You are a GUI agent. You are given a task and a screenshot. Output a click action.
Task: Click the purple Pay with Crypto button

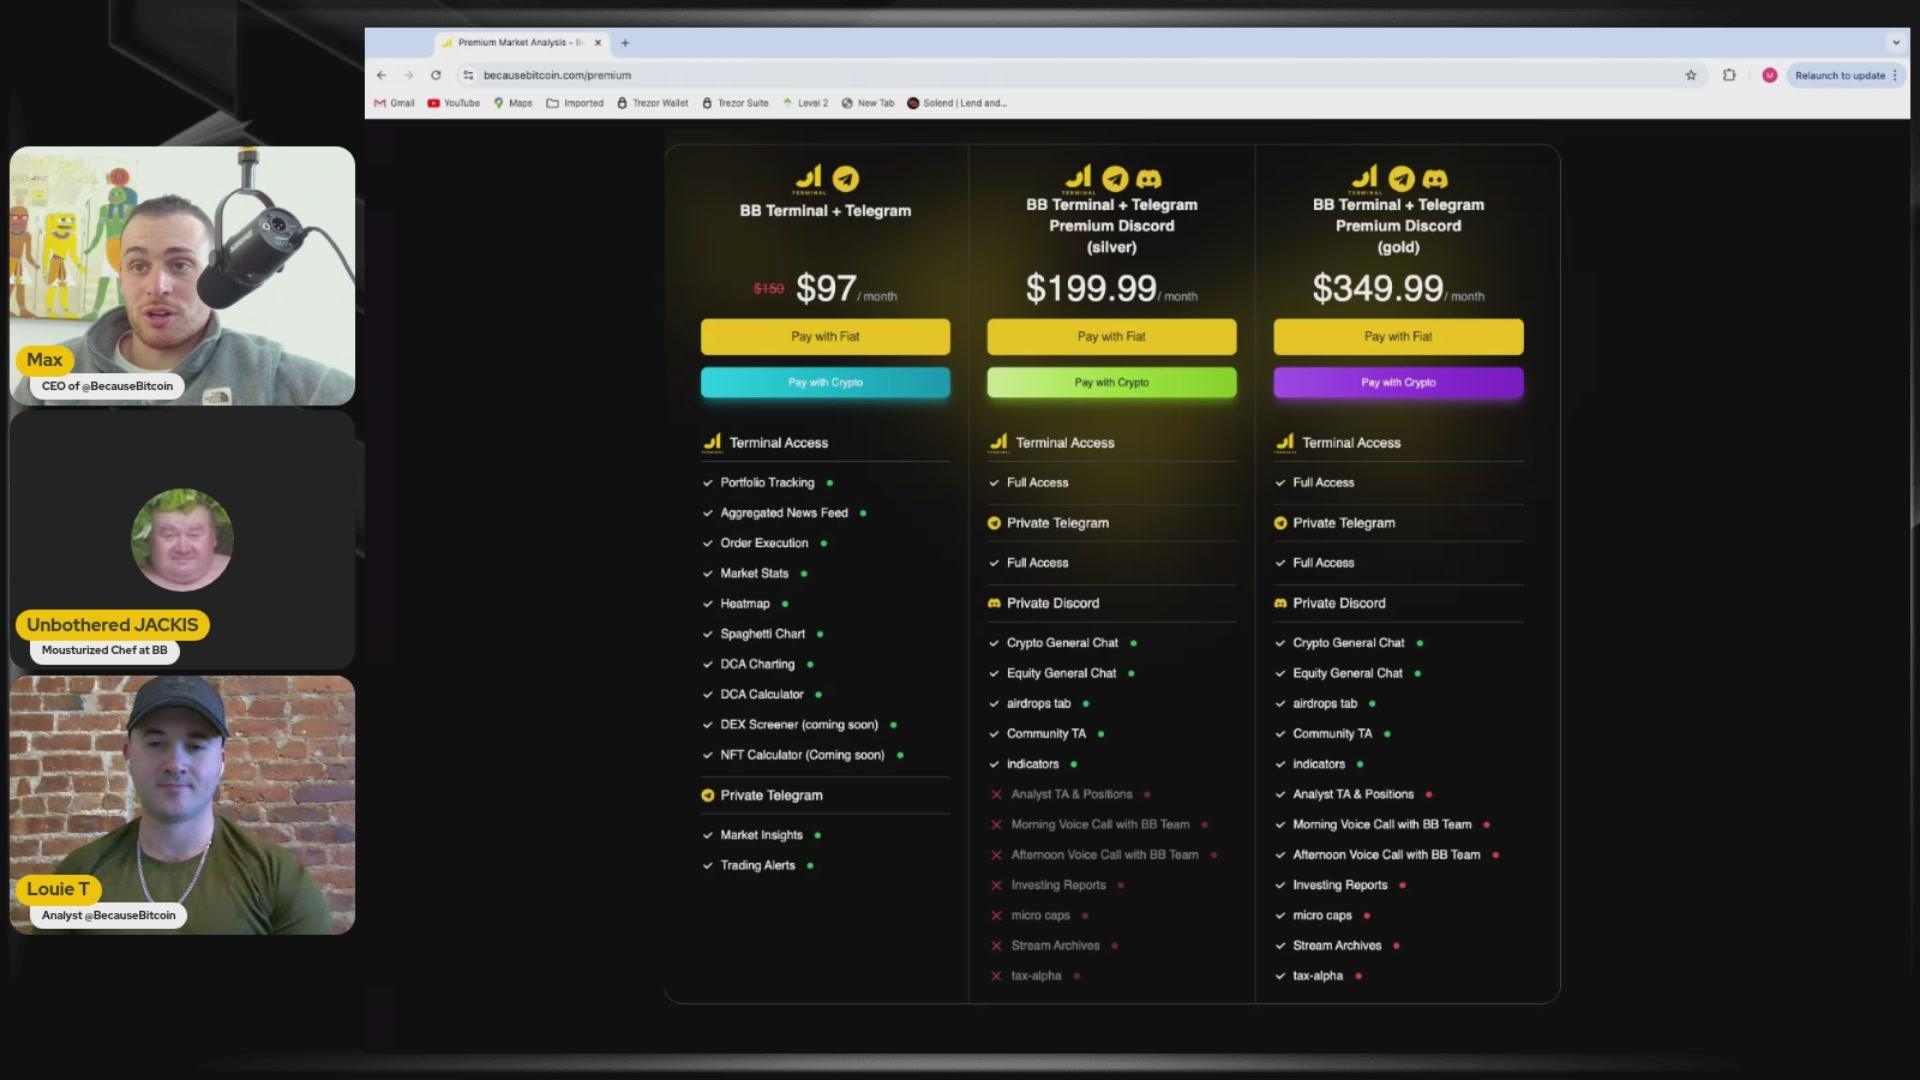pyautogui.click(x=1398, y=382)
